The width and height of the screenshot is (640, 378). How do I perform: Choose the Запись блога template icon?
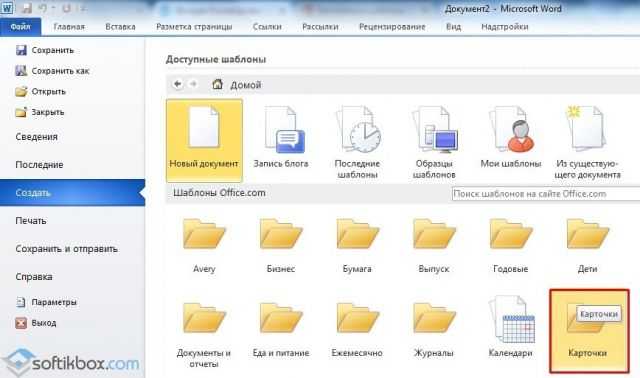coord(284,129)
